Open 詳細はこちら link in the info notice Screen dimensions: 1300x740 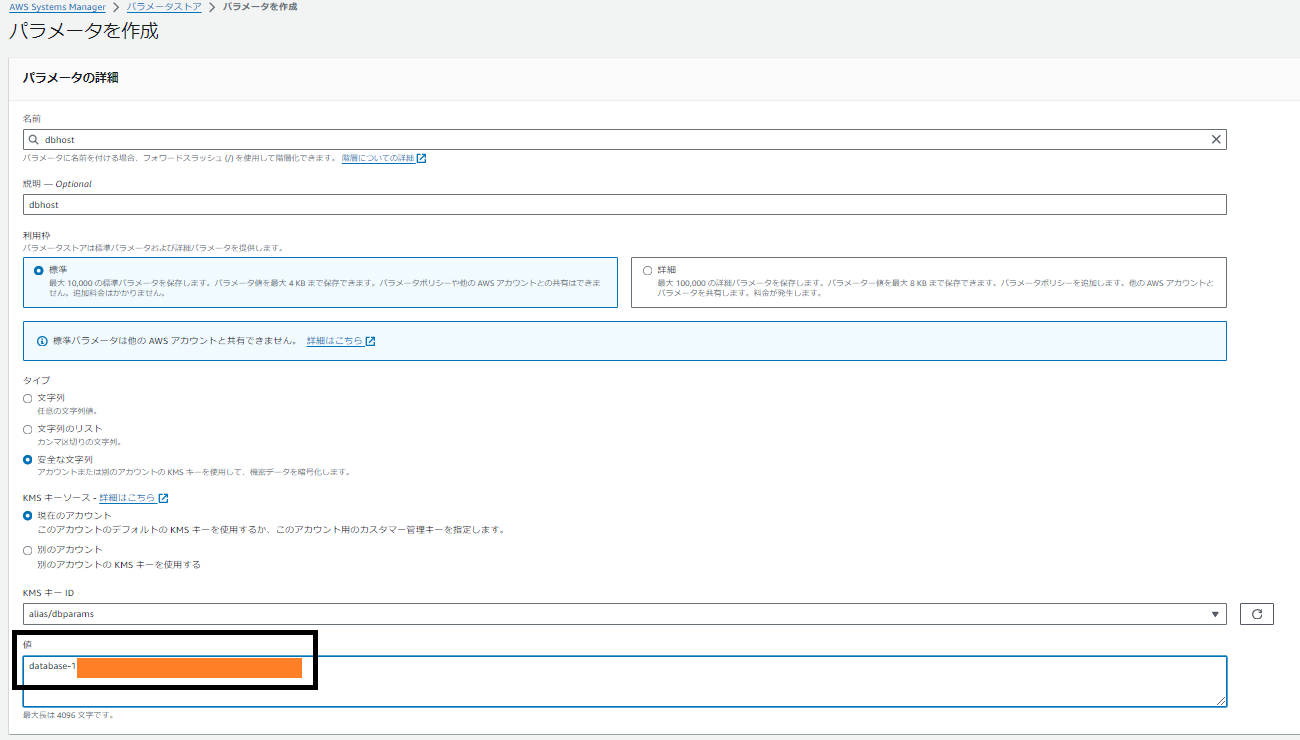pyautogui.click(x=334, y=341)
